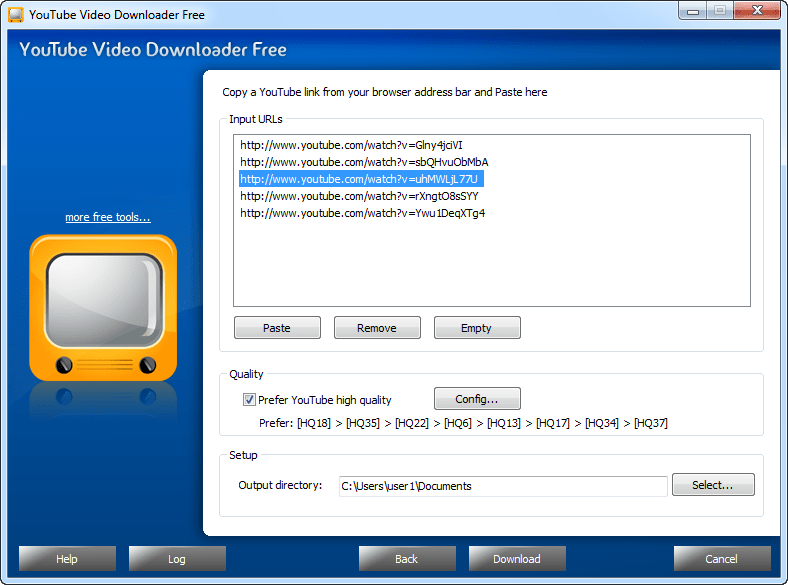This screenshot has height=585, width=788.
Task: Cancel the downloader wizard
Action: point(722,558)
